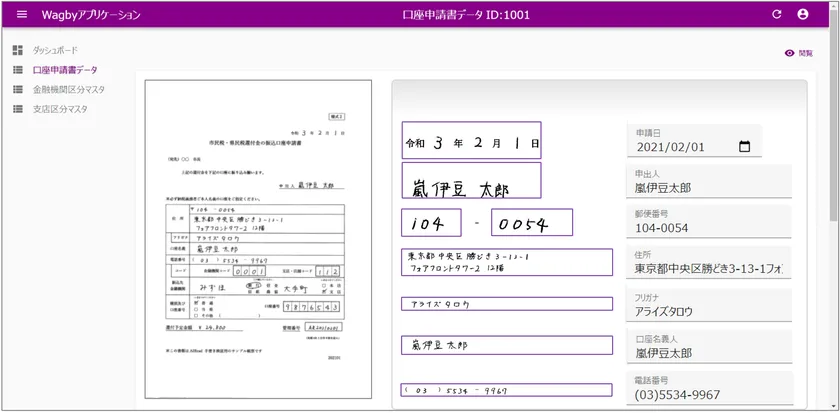Click the scanned application form thumbnail

(x=258, y=238)
